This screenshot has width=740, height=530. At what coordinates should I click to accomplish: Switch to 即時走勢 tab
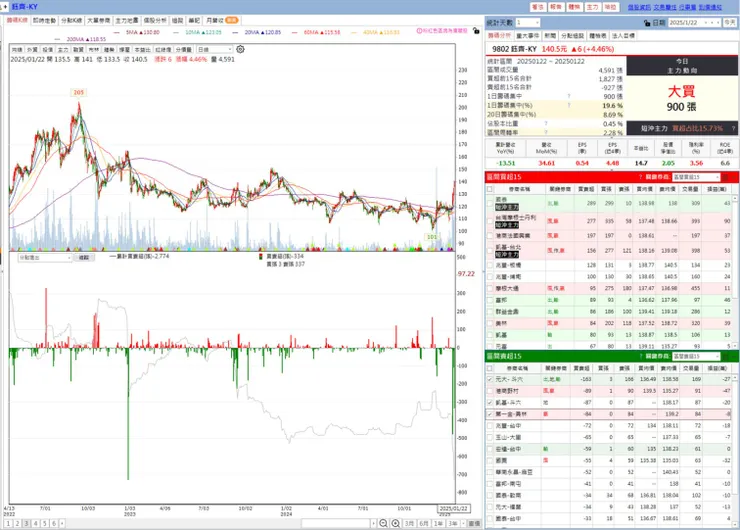point(44,20)
